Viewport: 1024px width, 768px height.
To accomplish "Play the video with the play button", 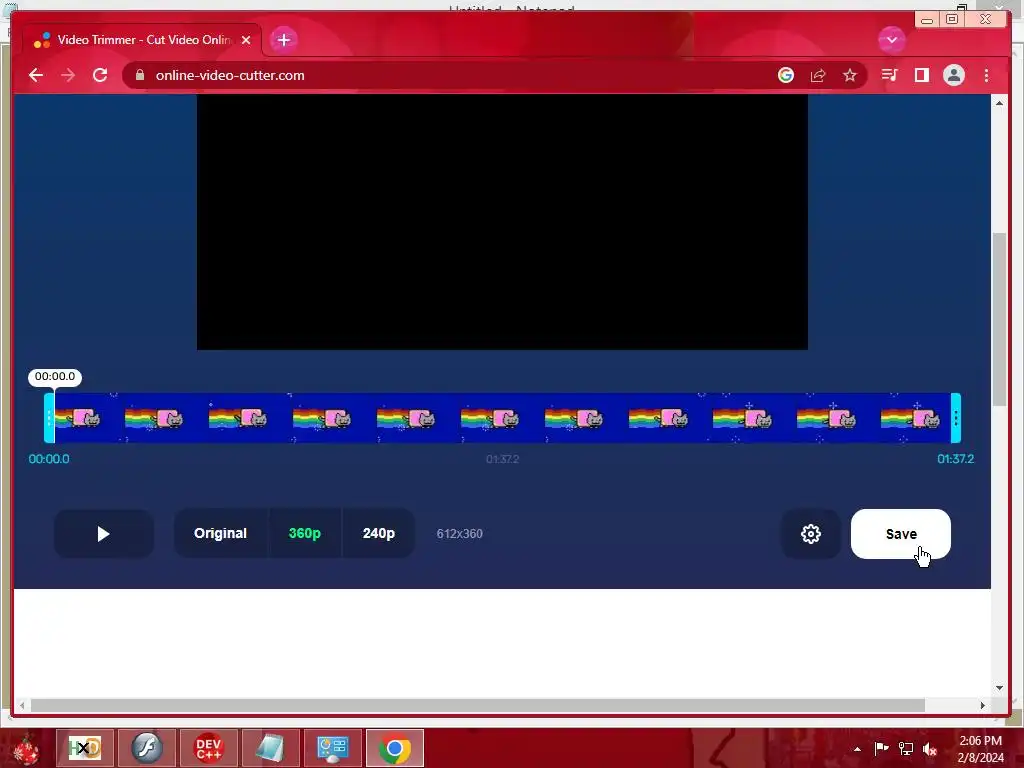I will 103,534.
